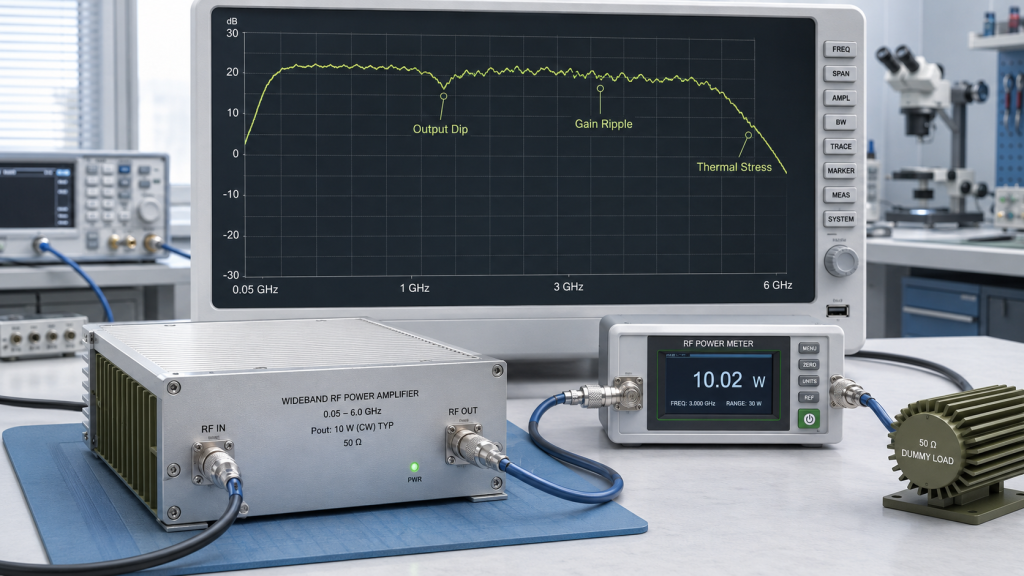The width and height of the screenshot is (1024, 576).
Task: Click the '0.05 GHz' axis label
Action: pos(255,289)
